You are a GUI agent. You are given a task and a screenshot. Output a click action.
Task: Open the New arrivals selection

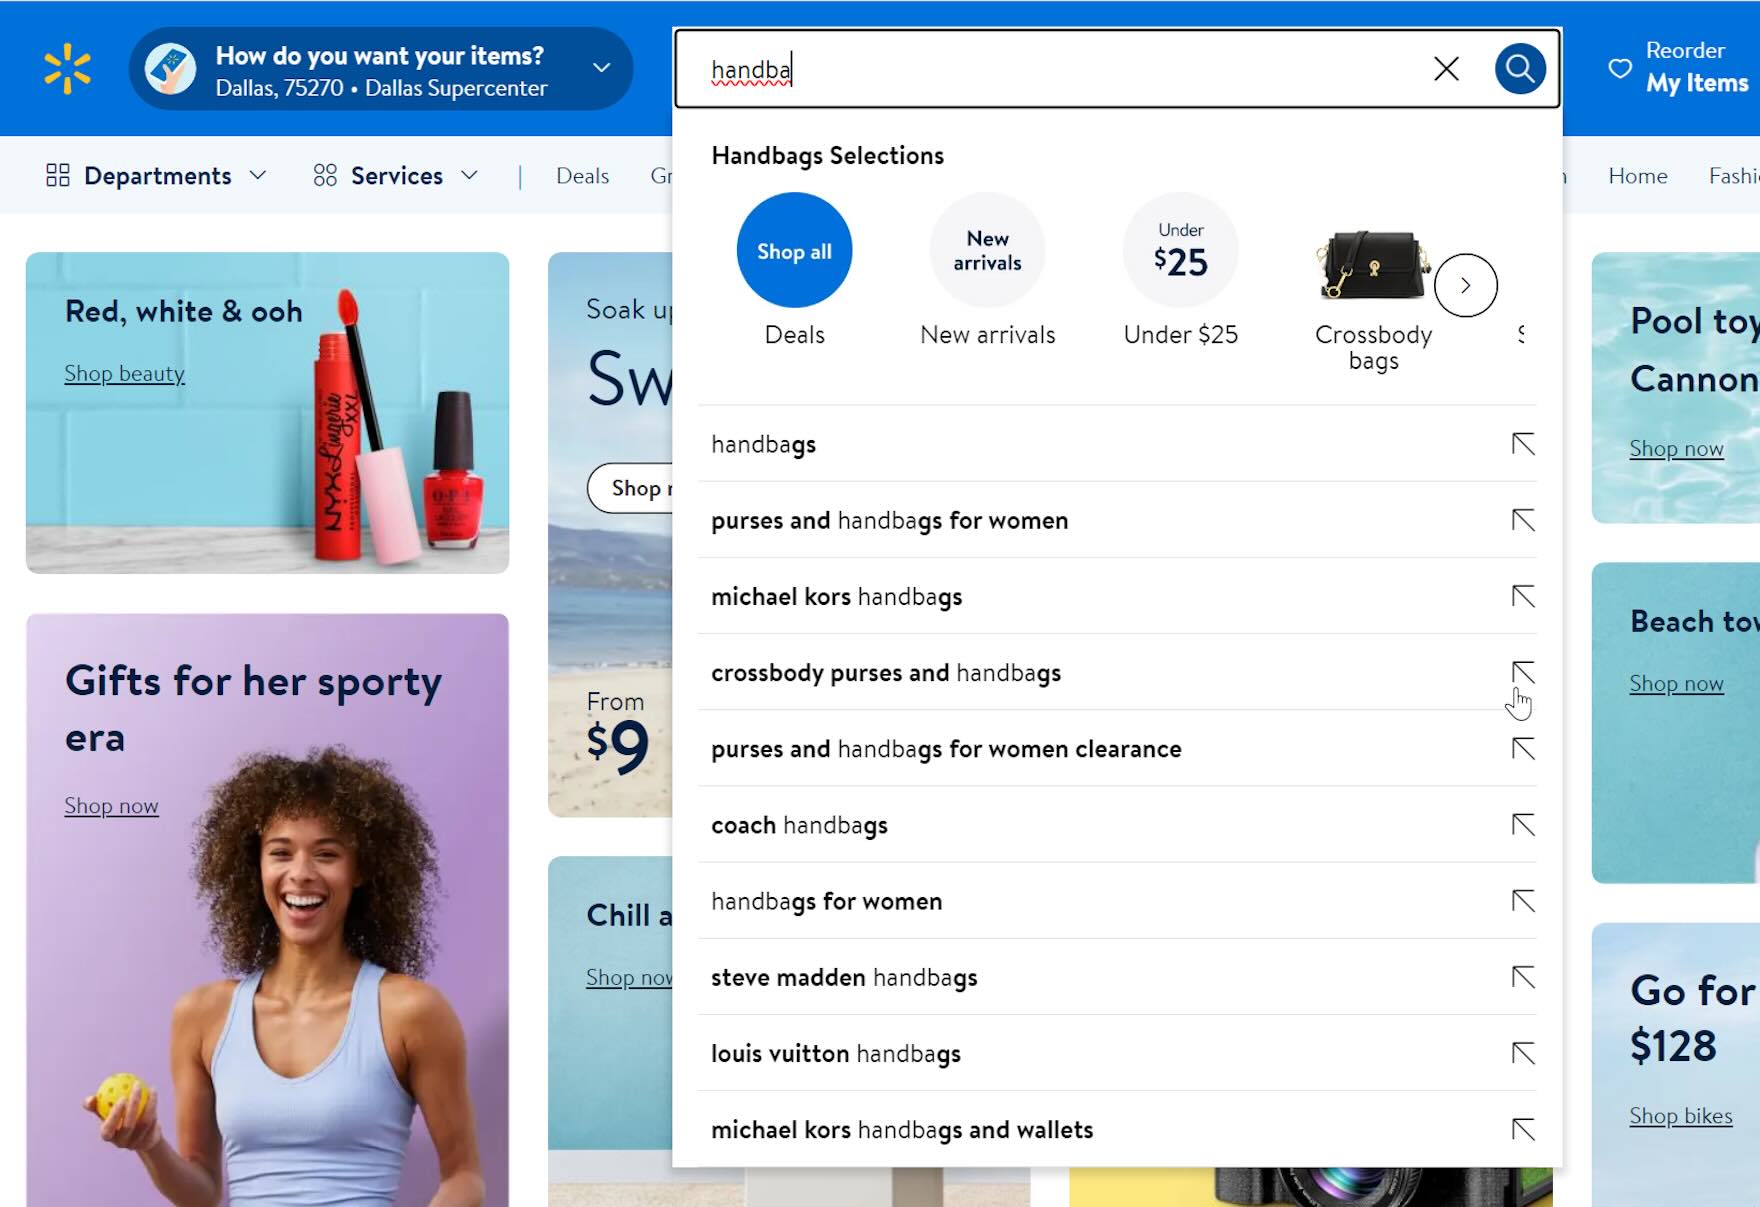point(987,250)
